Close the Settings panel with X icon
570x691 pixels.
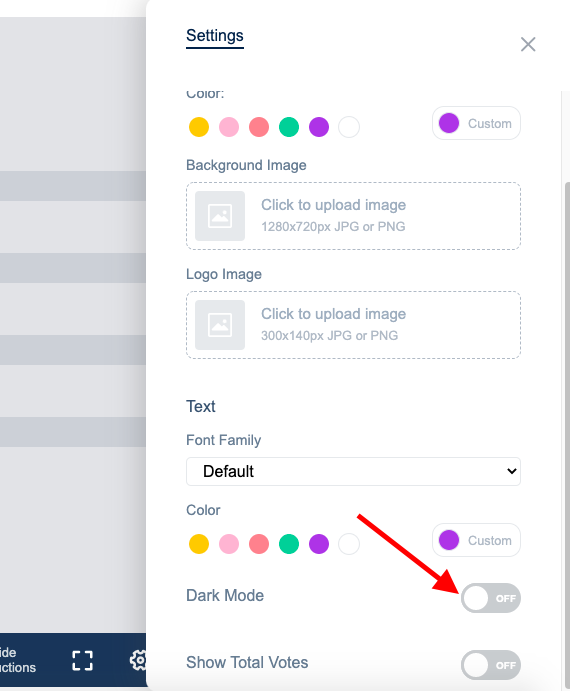point(528,45)
